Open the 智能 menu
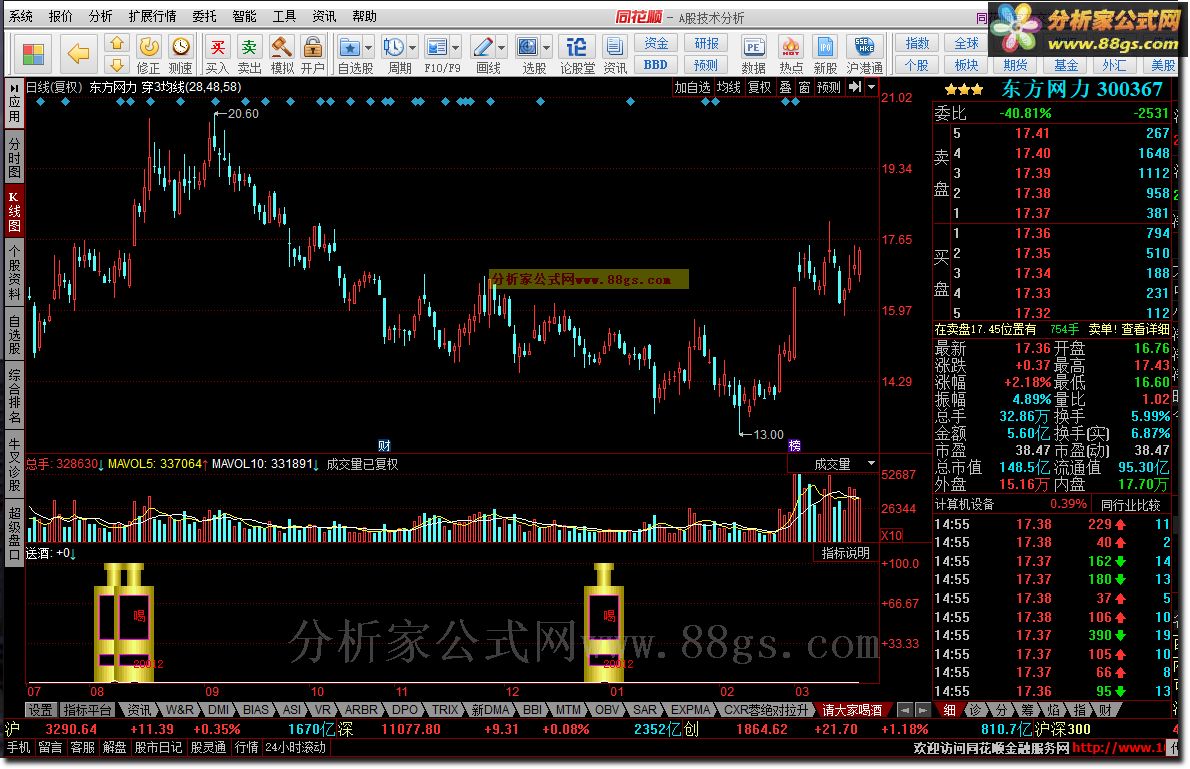Viewport: 1190px width, 769px height. (x=244, y=16)
